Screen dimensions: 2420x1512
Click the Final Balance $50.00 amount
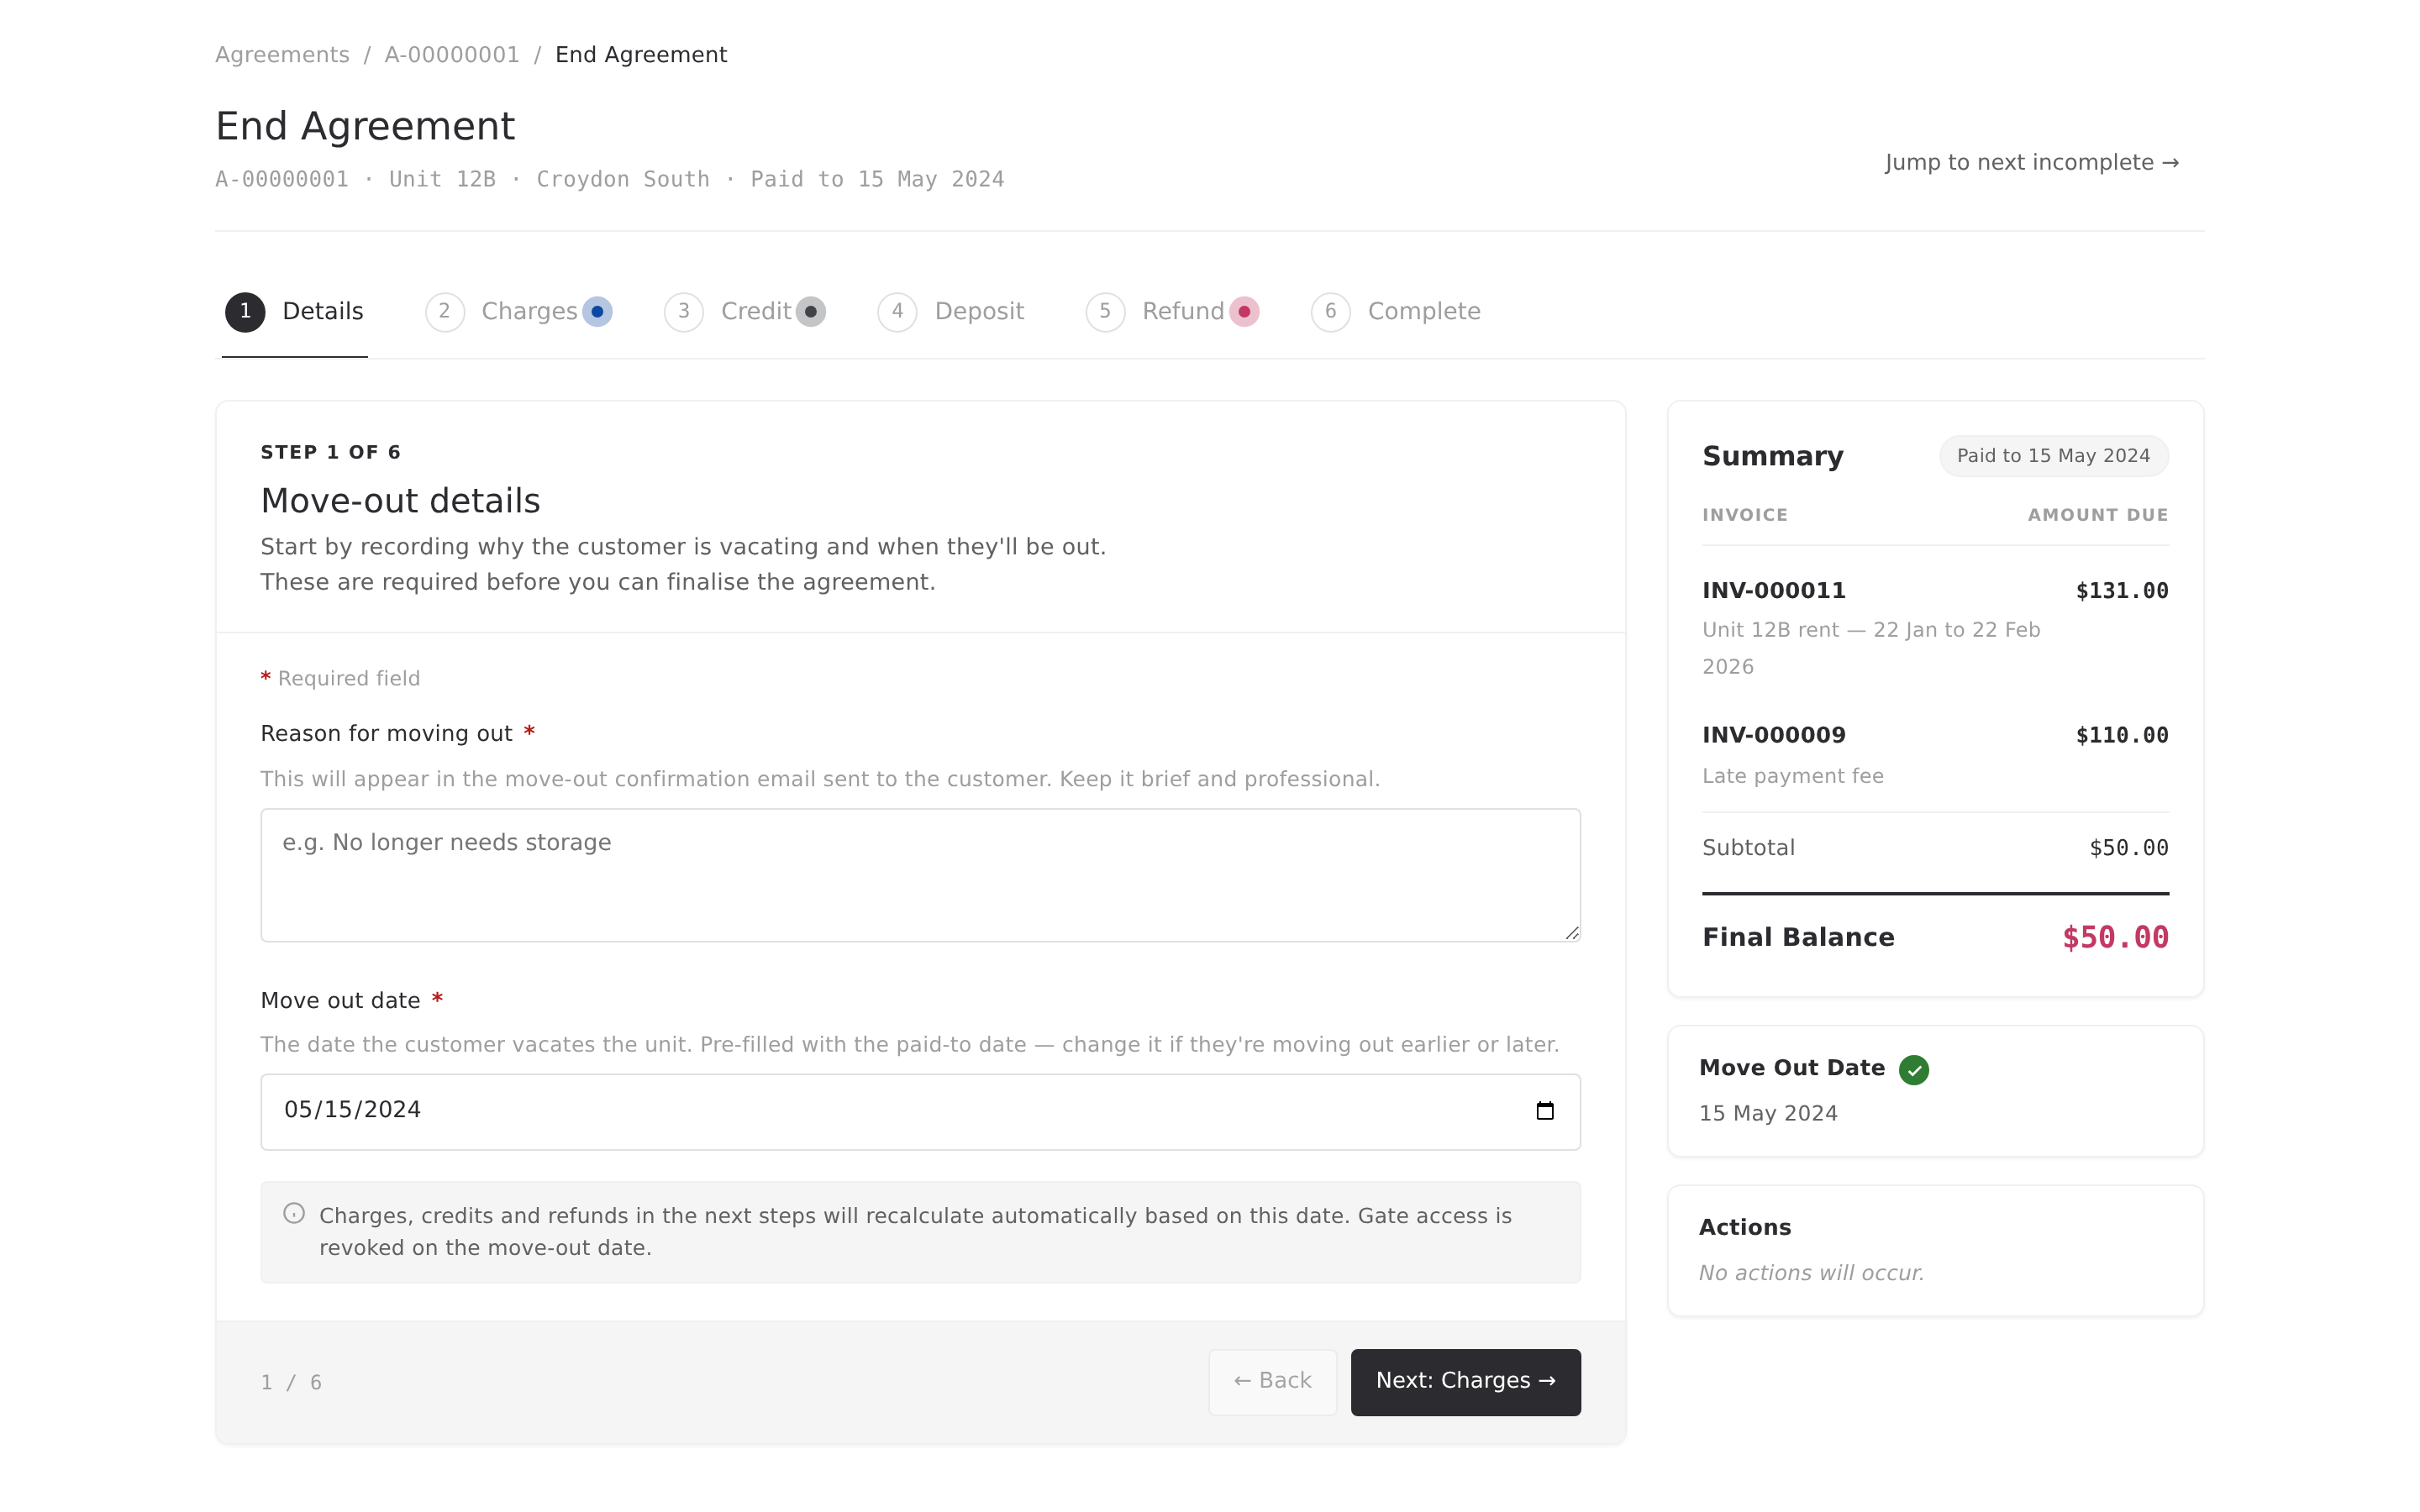(2115, 938)
